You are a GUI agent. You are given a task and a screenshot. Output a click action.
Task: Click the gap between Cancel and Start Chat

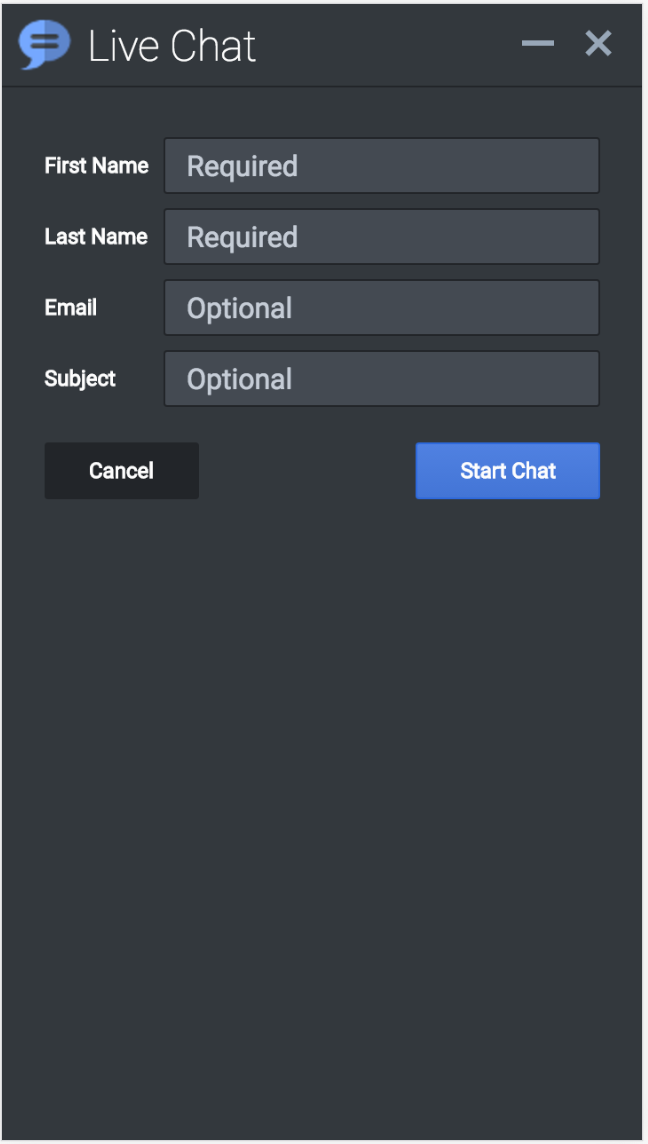307,471
